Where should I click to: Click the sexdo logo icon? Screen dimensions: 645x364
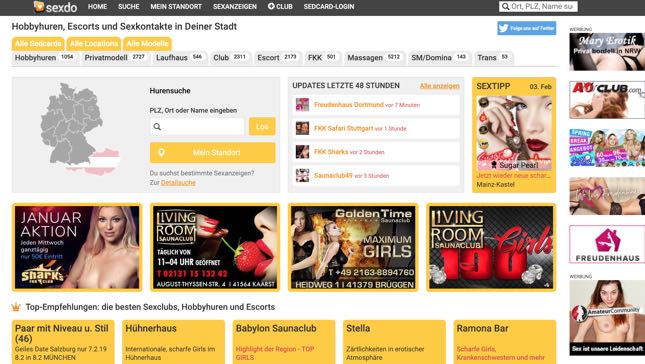pos(39,6)
